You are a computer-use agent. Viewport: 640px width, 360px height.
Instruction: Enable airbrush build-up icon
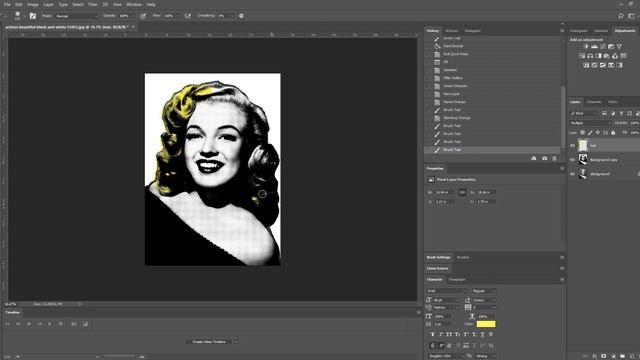click(188, 16)
